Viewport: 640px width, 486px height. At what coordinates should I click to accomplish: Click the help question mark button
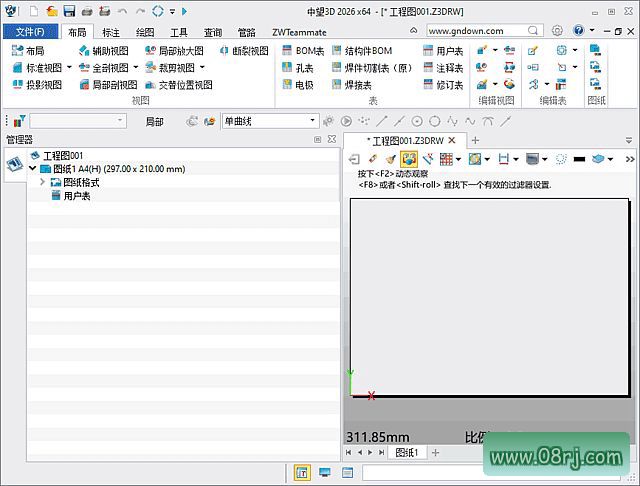[x=579, y=30]
